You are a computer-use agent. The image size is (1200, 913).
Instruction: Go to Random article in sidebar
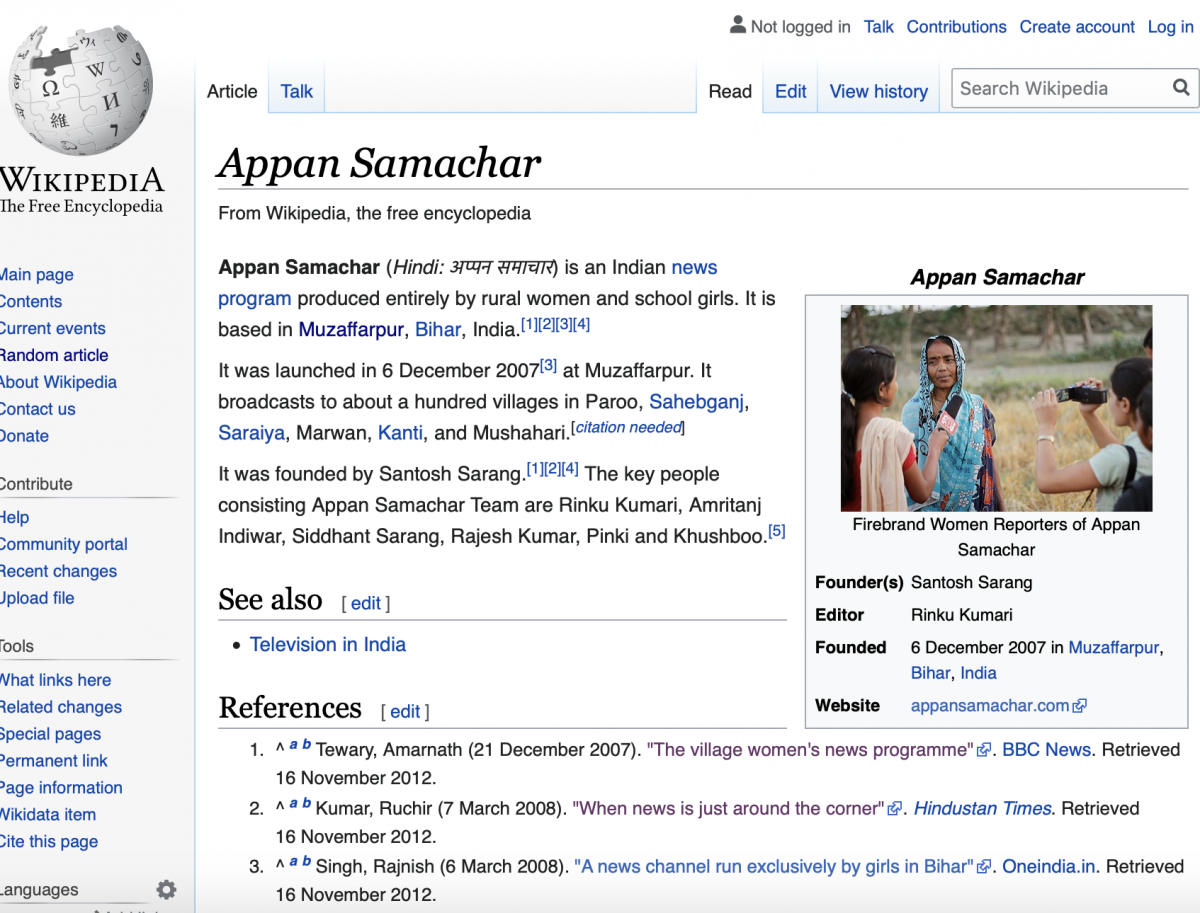tap(54, 355)
